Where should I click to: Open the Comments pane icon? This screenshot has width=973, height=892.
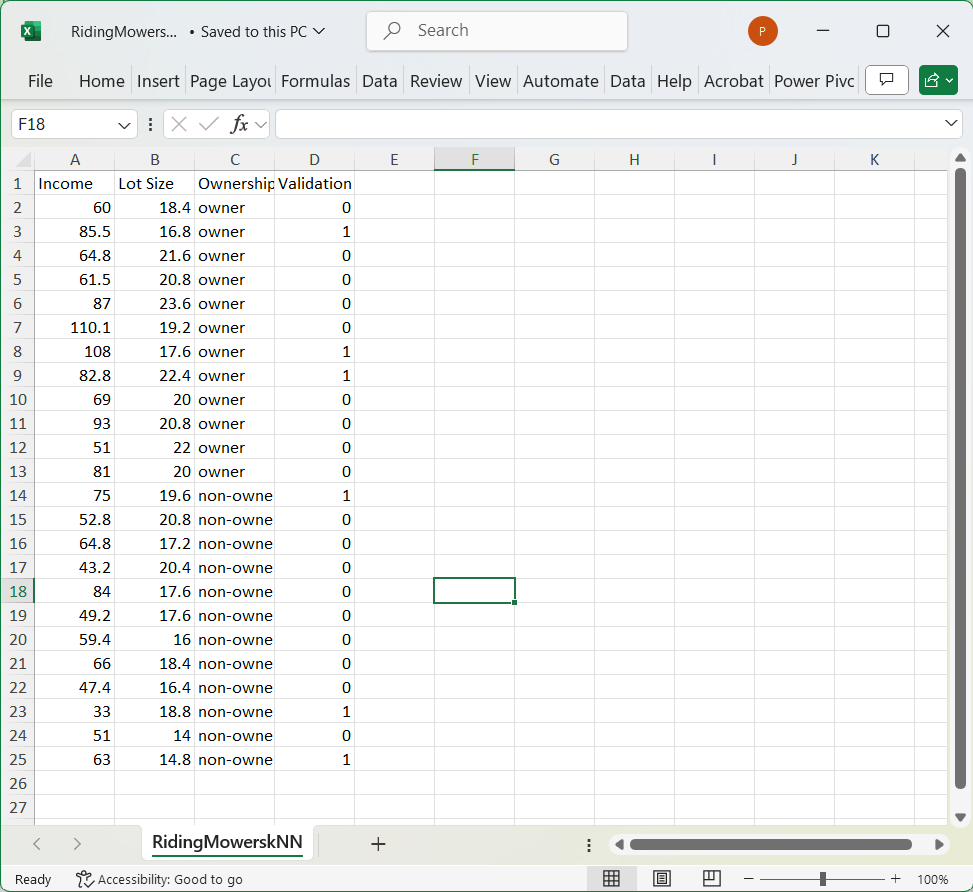[x=886, y=80]
